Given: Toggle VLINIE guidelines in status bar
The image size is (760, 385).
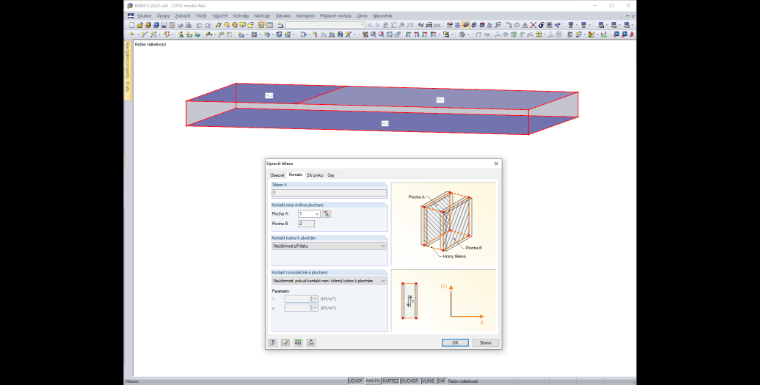Looking at the screenshot, I should tap(428, 381).
